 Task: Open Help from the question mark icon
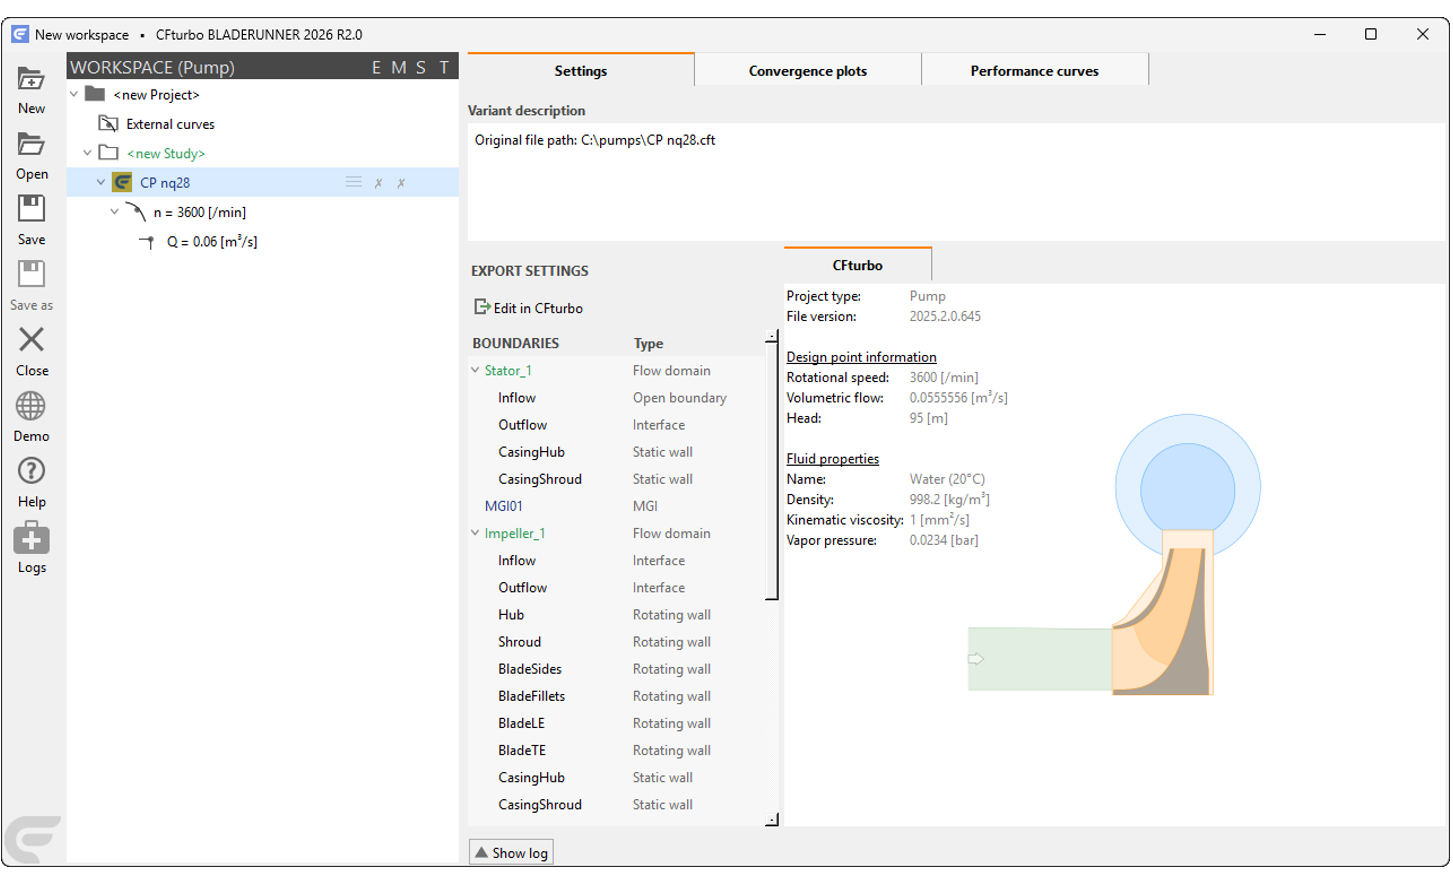coord(31,471)
